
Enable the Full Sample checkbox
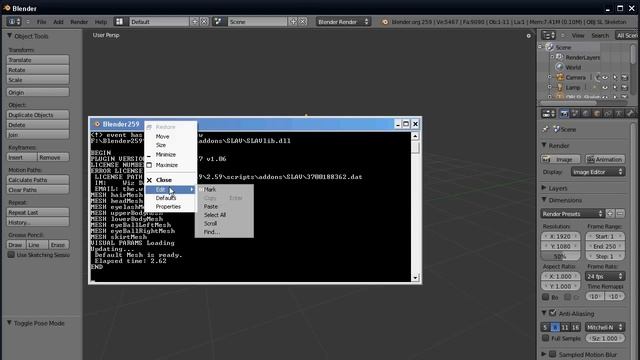[546, 338]
